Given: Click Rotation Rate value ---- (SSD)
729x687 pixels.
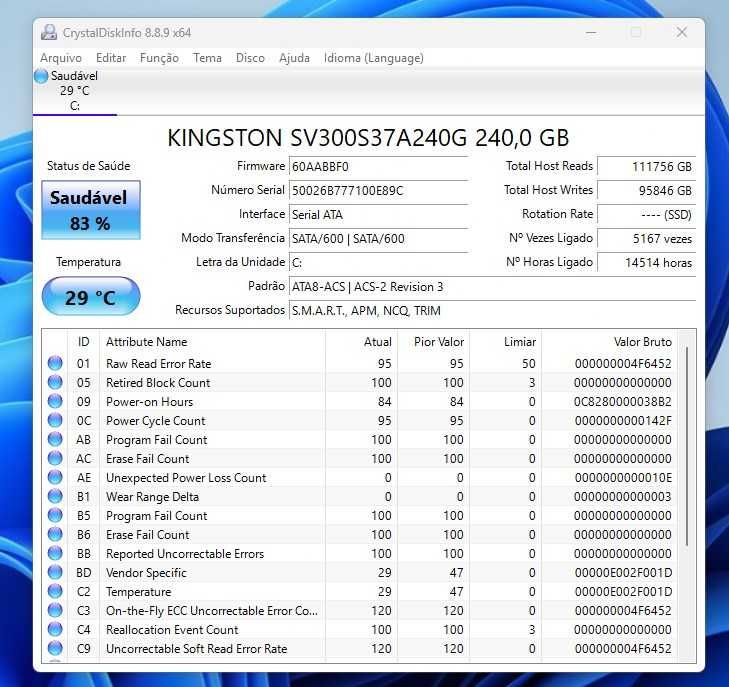Looking at the screenshot, I should coord(647,215).
